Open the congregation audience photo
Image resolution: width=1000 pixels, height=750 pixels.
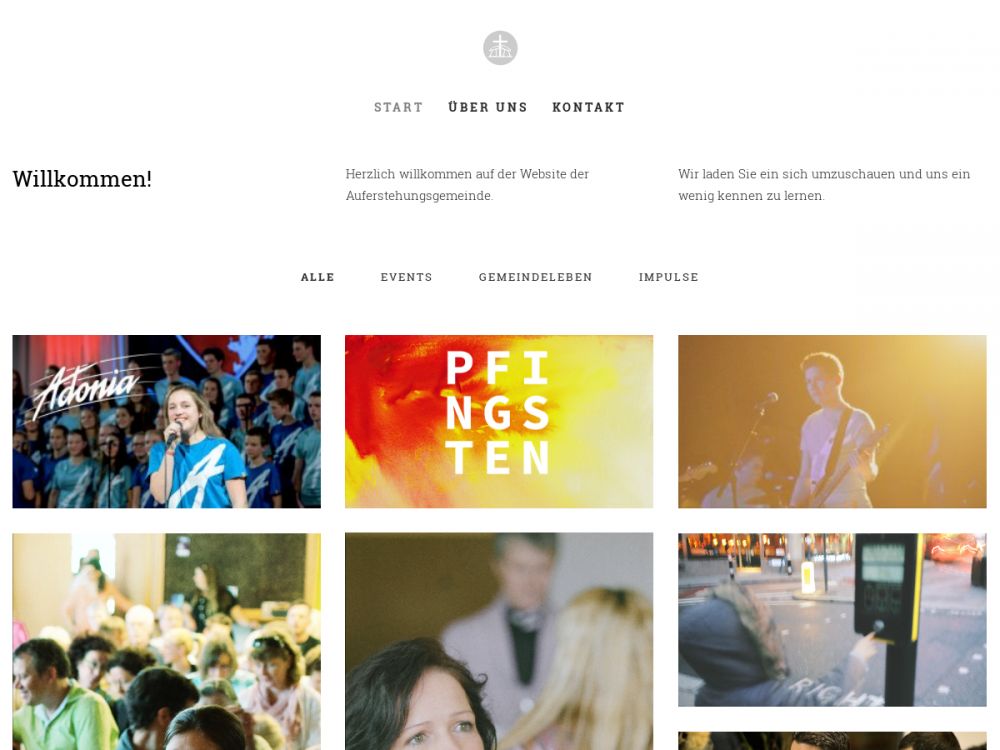tap(166, 642)
